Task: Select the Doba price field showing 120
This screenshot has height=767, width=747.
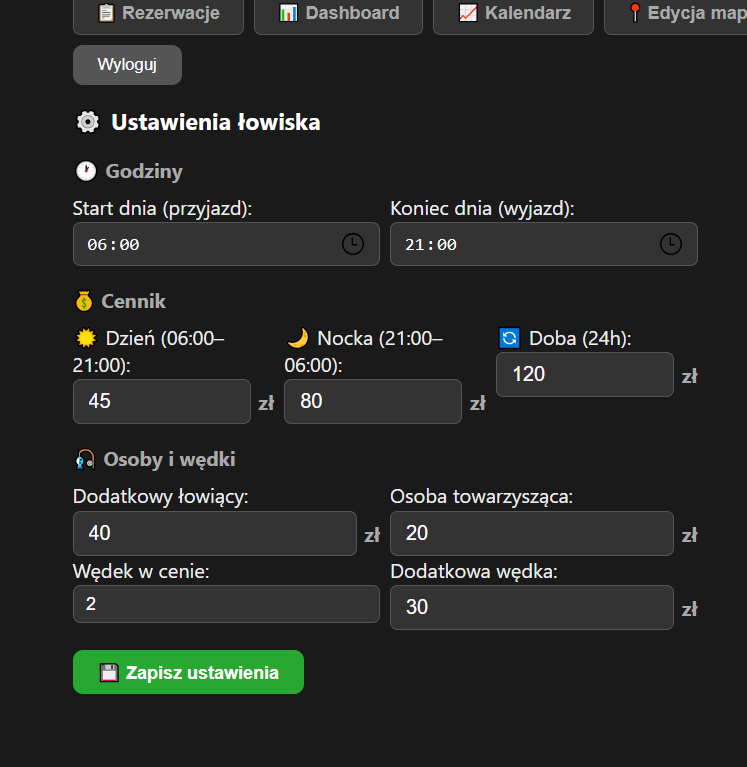Action: (x=585, y=374)
